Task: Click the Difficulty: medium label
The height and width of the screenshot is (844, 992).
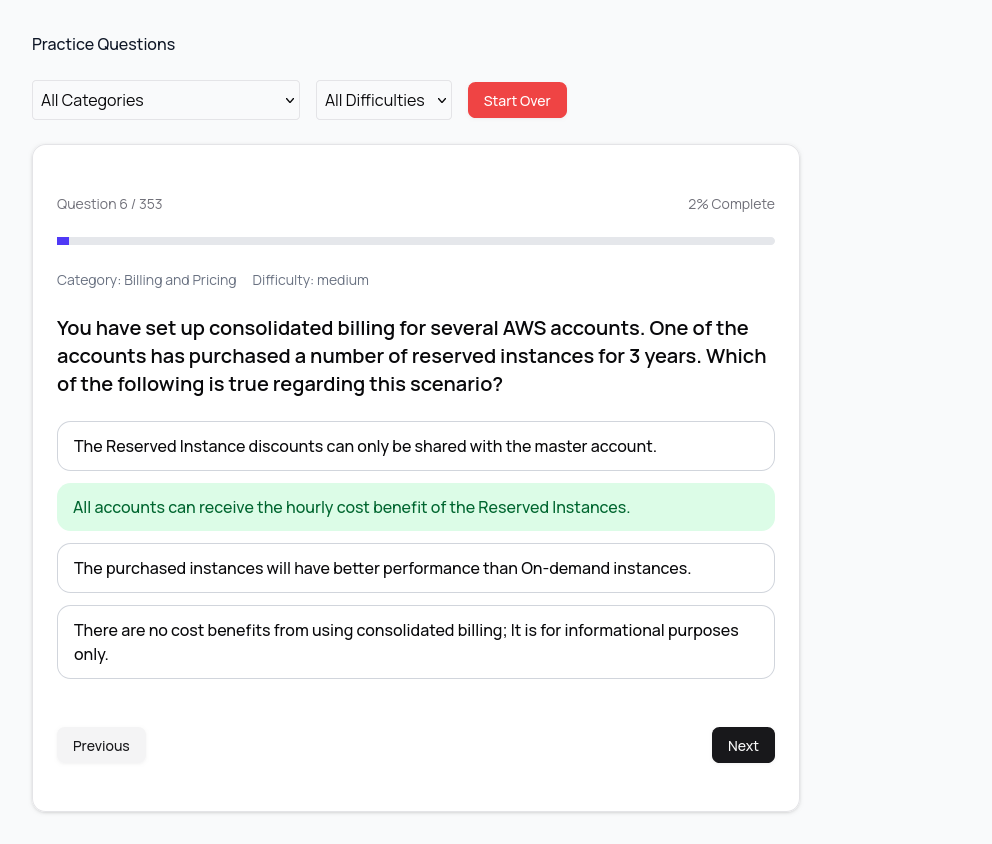Action: point(310,280)
